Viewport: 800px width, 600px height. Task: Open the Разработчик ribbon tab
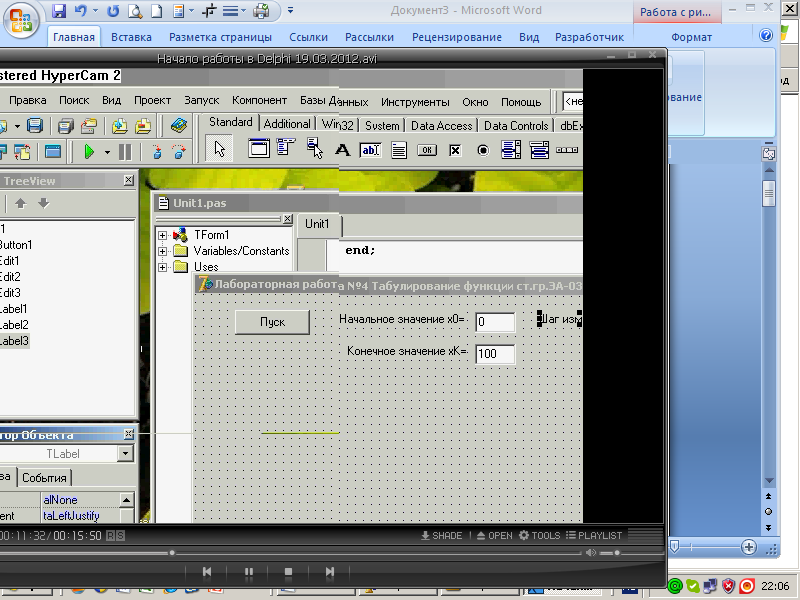pyautogui.click(x=589, y=37)
